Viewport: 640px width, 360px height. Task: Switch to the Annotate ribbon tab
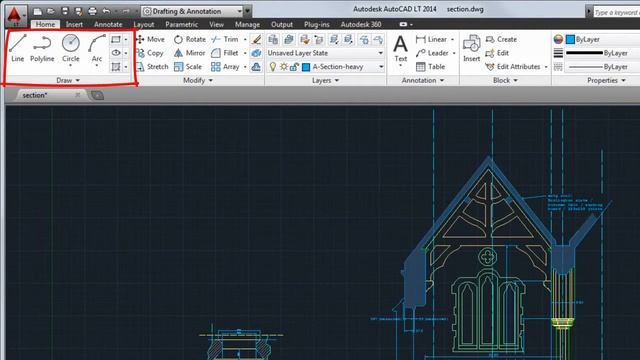coord(108,24)
